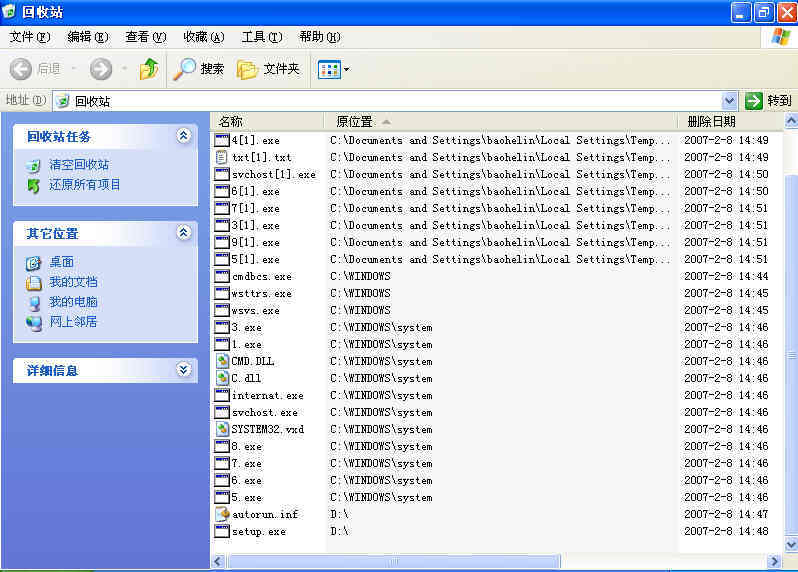The width and height of the screenshot is (798, 572).
Task: Click the Up folder toolbar icon
Action: point(149,69)
